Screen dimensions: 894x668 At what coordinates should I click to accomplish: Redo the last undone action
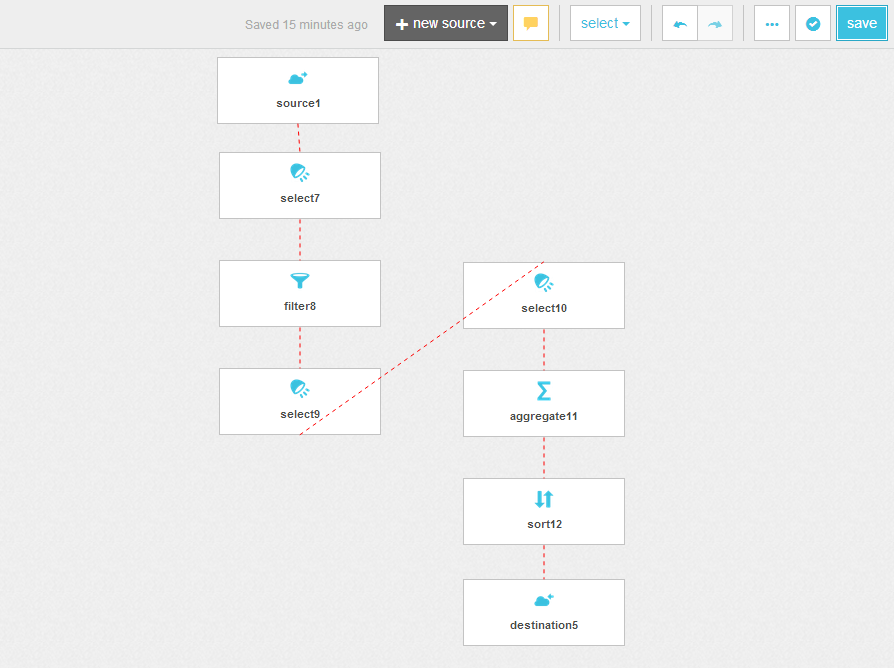pos(715,23)
